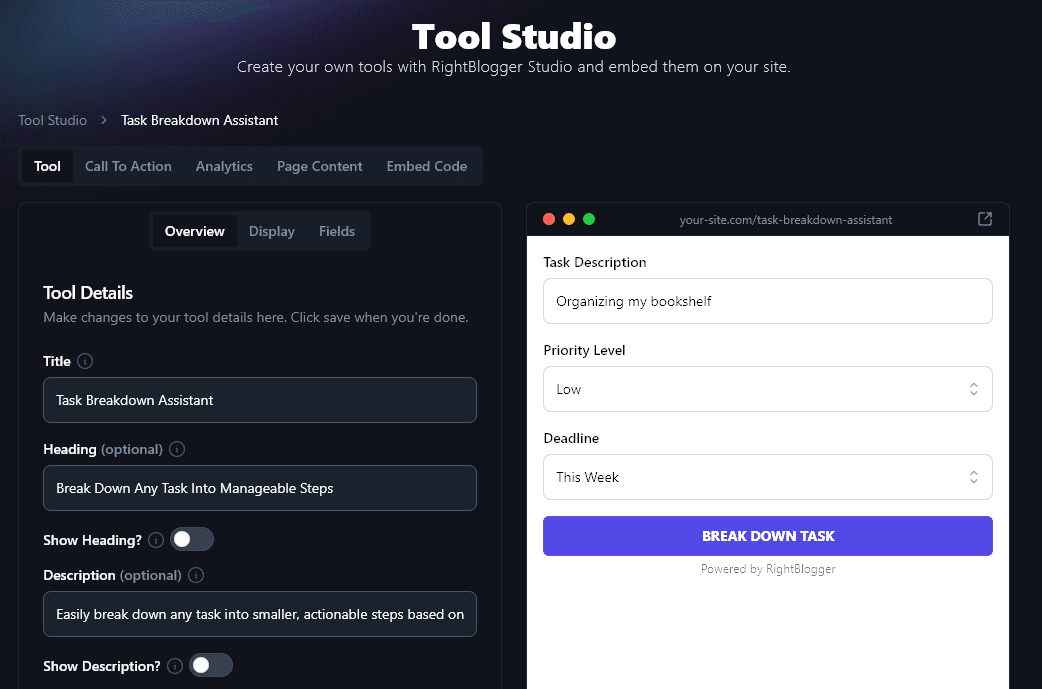The image size is (1042, 689).
Task: Click inside the Task Description field
Action: coord(767,301)
